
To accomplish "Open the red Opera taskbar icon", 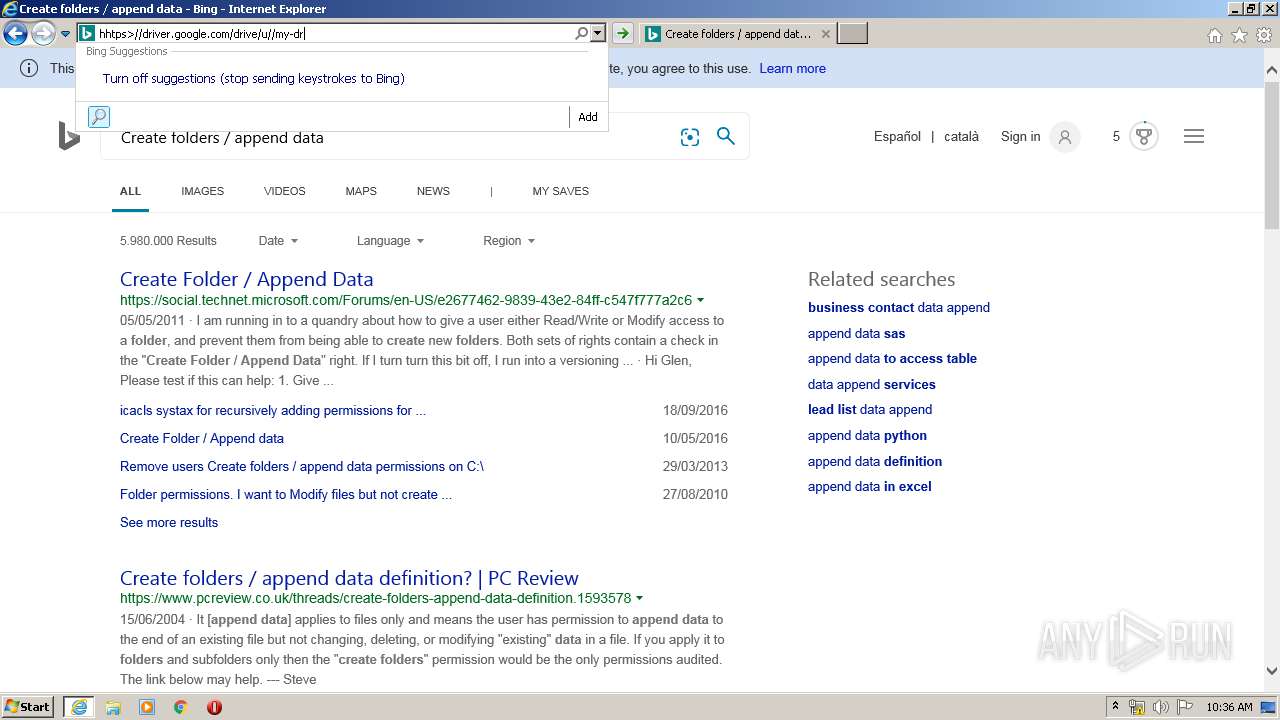I will click(x=214, y=707).
